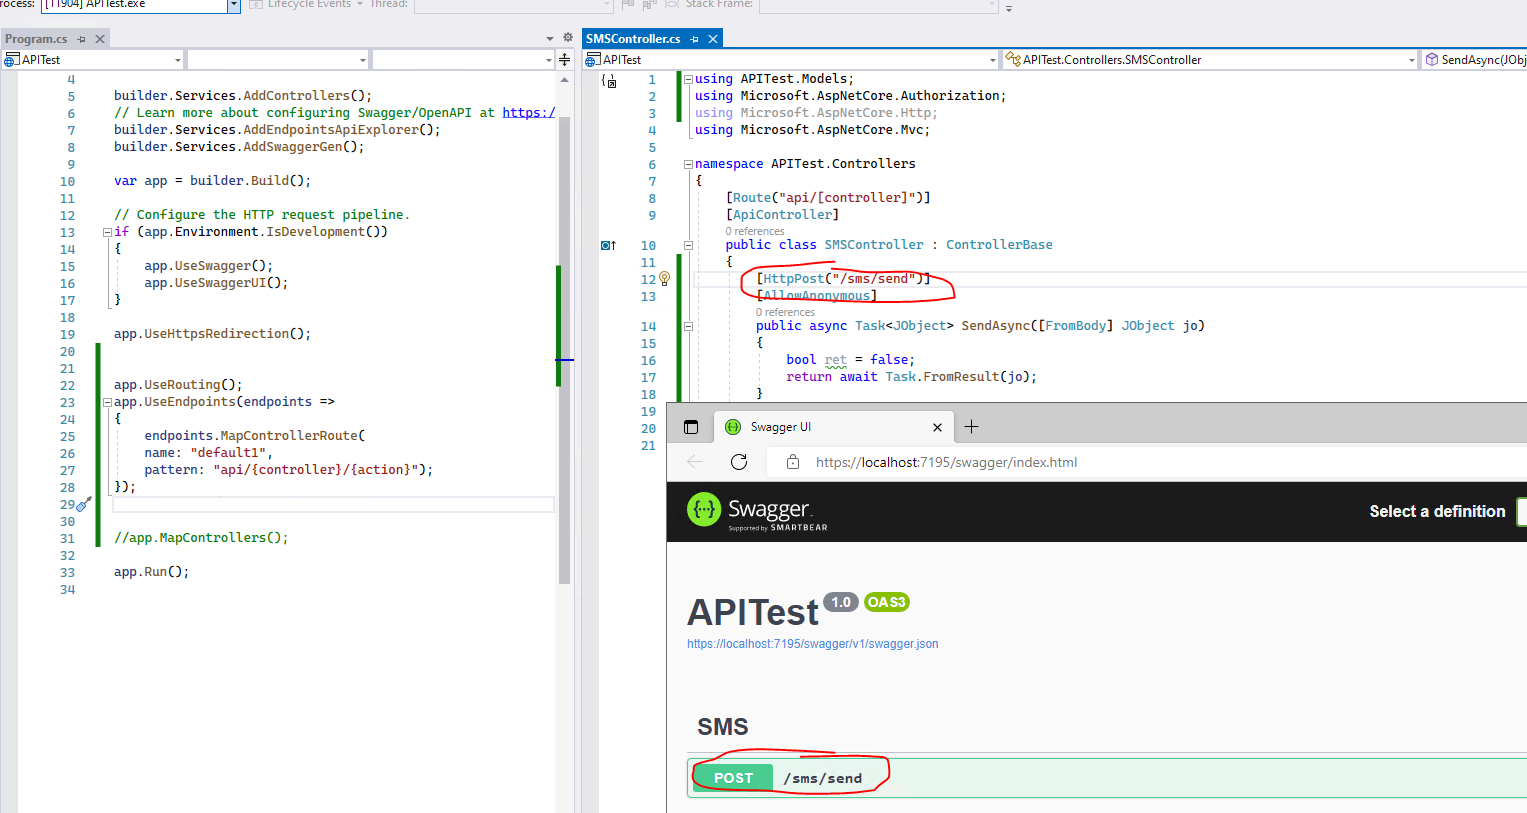1527x813 pixels.
Task: Click the text app.Run(); on line 33
Action: coord(151,572)
